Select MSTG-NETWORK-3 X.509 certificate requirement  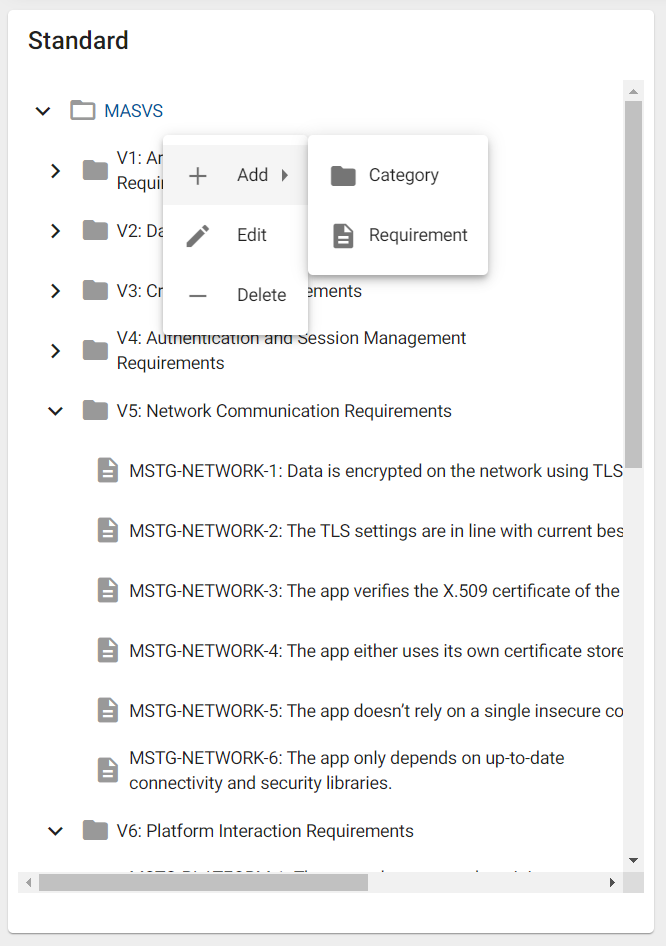pos(375,591)
